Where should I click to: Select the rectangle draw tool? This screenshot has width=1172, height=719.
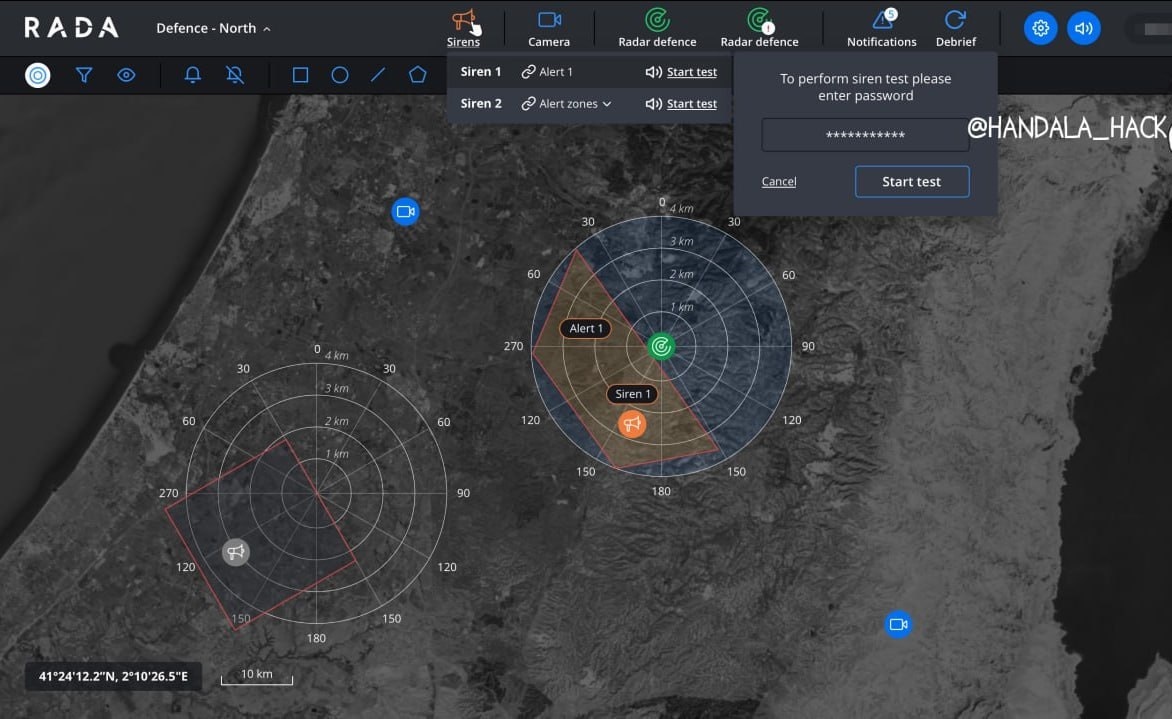pyautogui.click(x=300, y=75)
